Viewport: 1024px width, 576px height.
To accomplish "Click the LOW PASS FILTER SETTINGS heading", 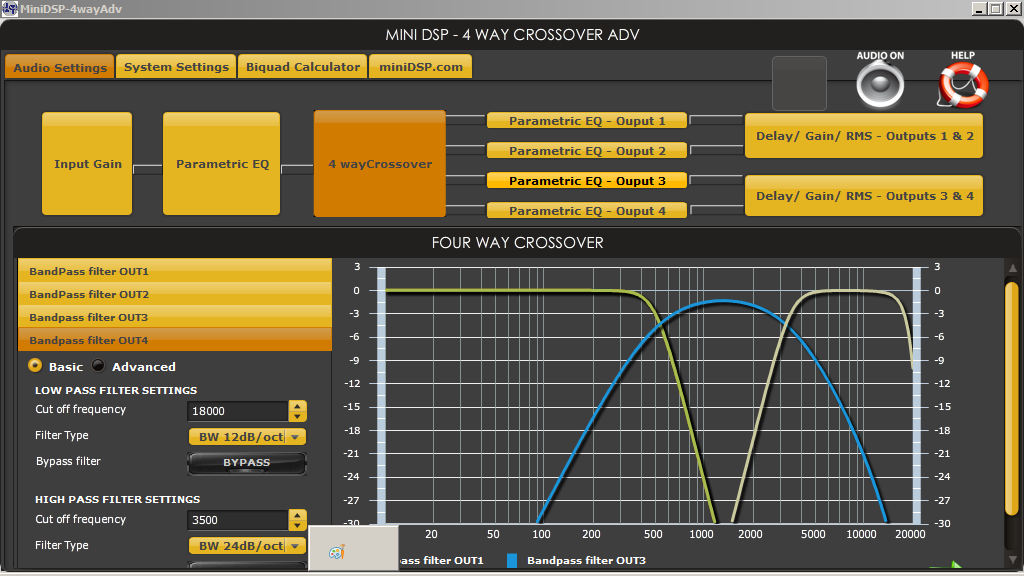I will (x=116, y=391).
